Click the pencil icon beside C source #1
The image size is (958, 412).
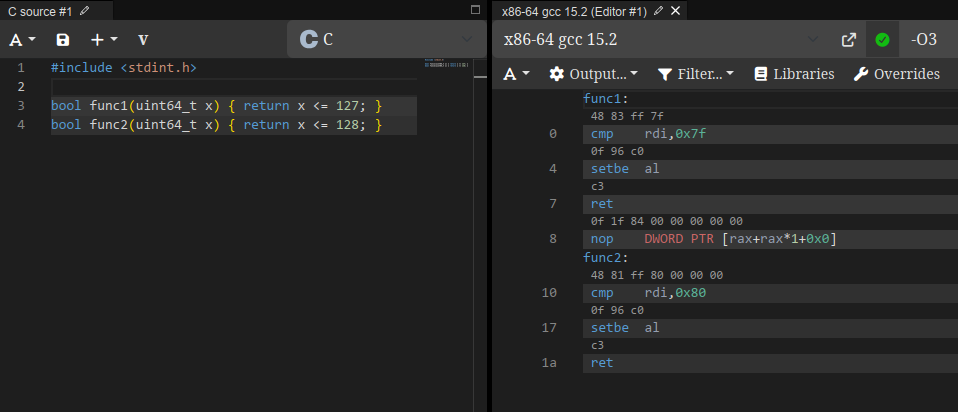click(84, 11)
